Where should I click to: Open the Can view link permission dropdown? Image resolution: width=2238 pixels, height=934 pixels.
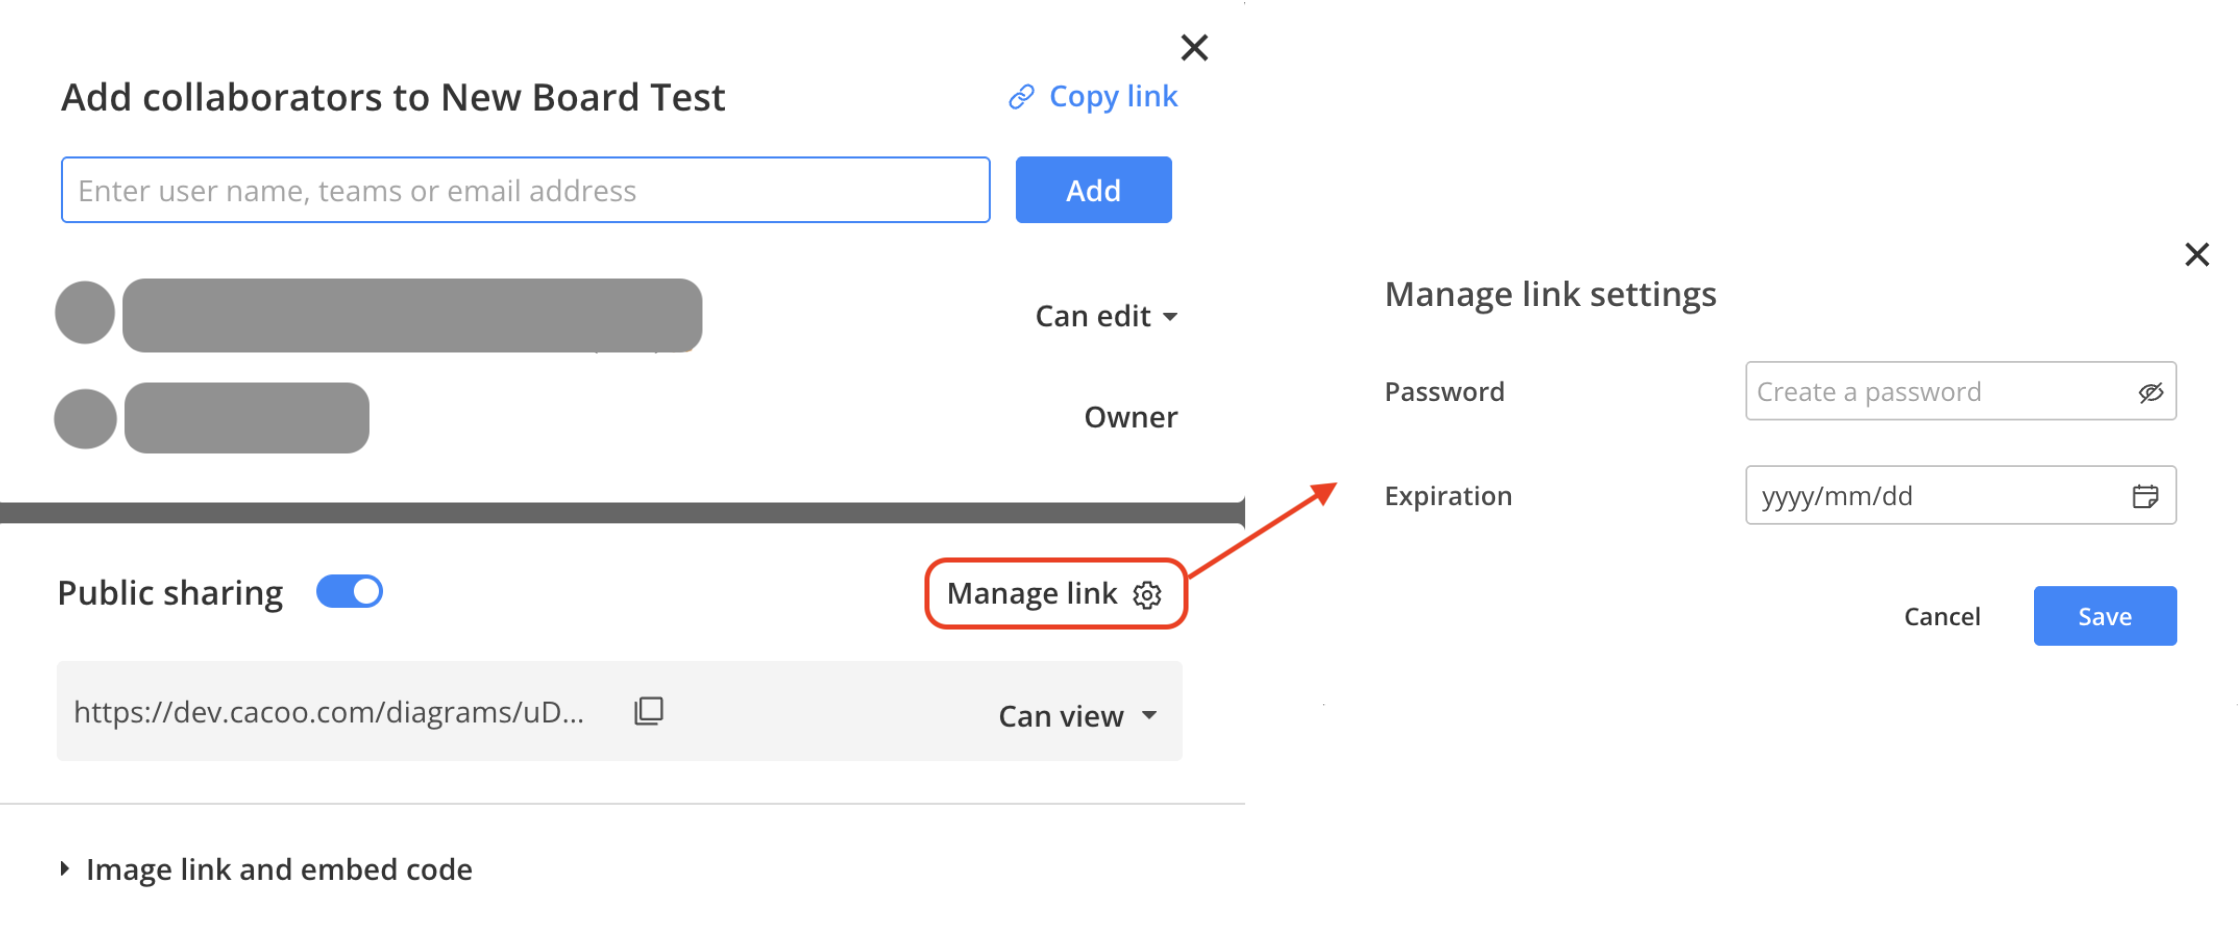1078,716
